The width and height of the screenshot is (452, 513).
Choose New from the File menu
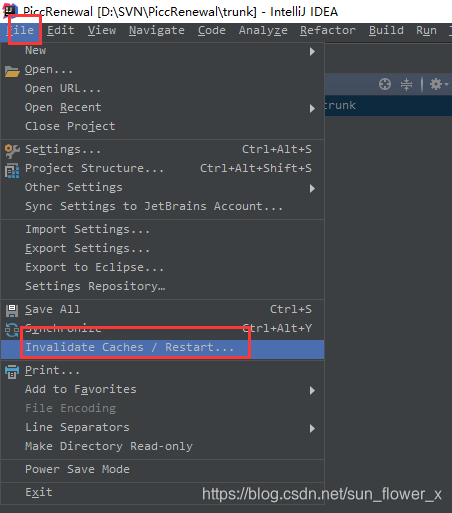pos(162,51)
